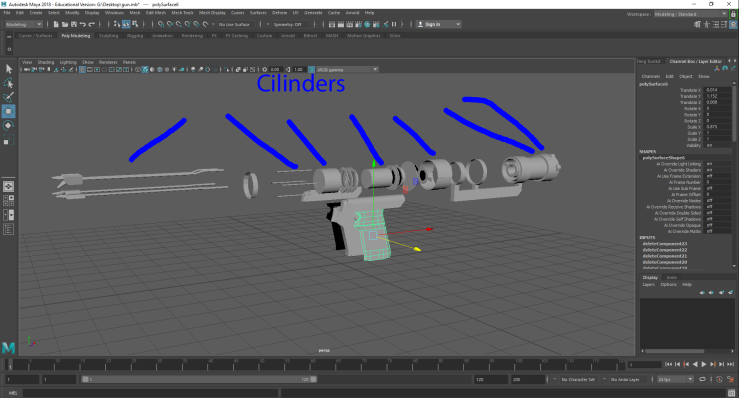This screenshot has height=398, width=739.
Task: Open the No Character Set dropdown
Action: [578, 379]
